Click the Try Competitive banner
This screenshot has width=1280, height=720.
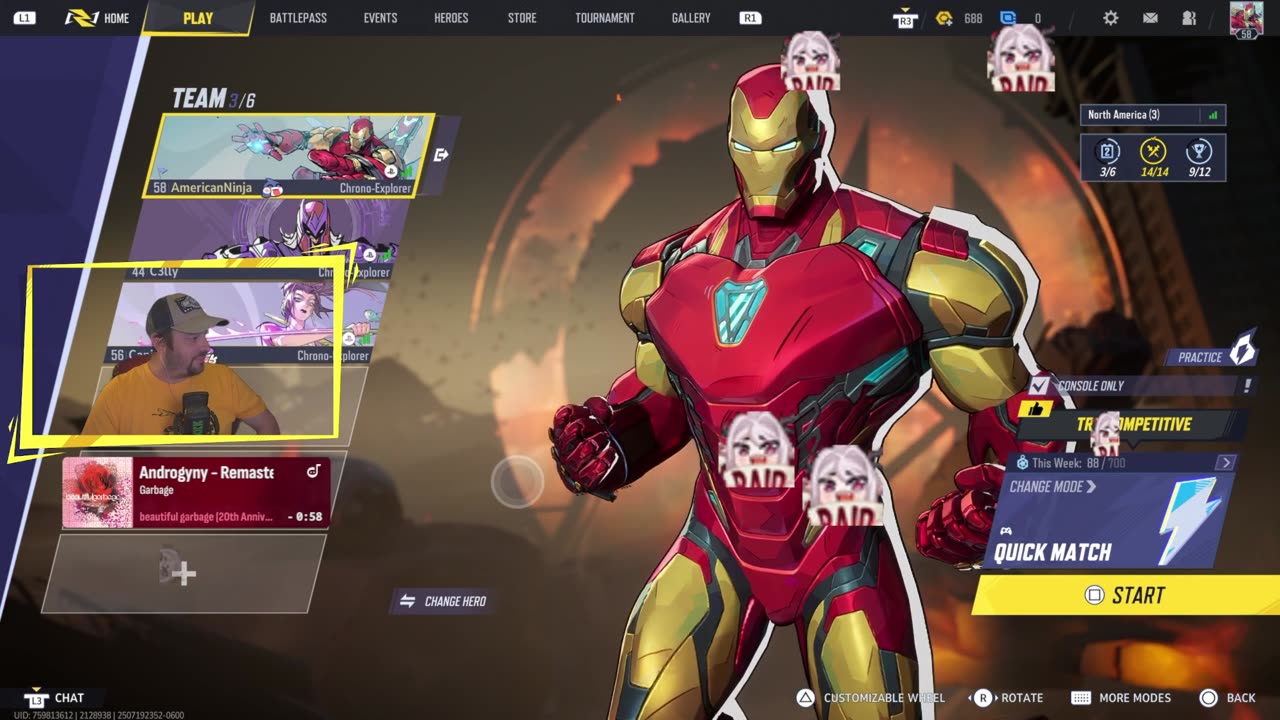click(1131, 425)
